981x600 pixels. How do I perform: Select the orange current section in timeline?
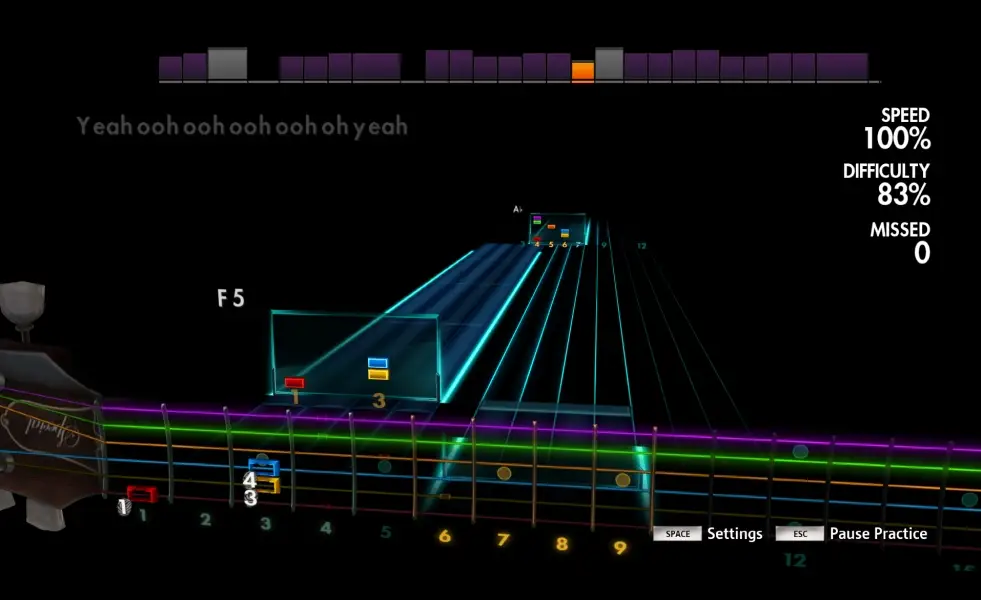582,71
